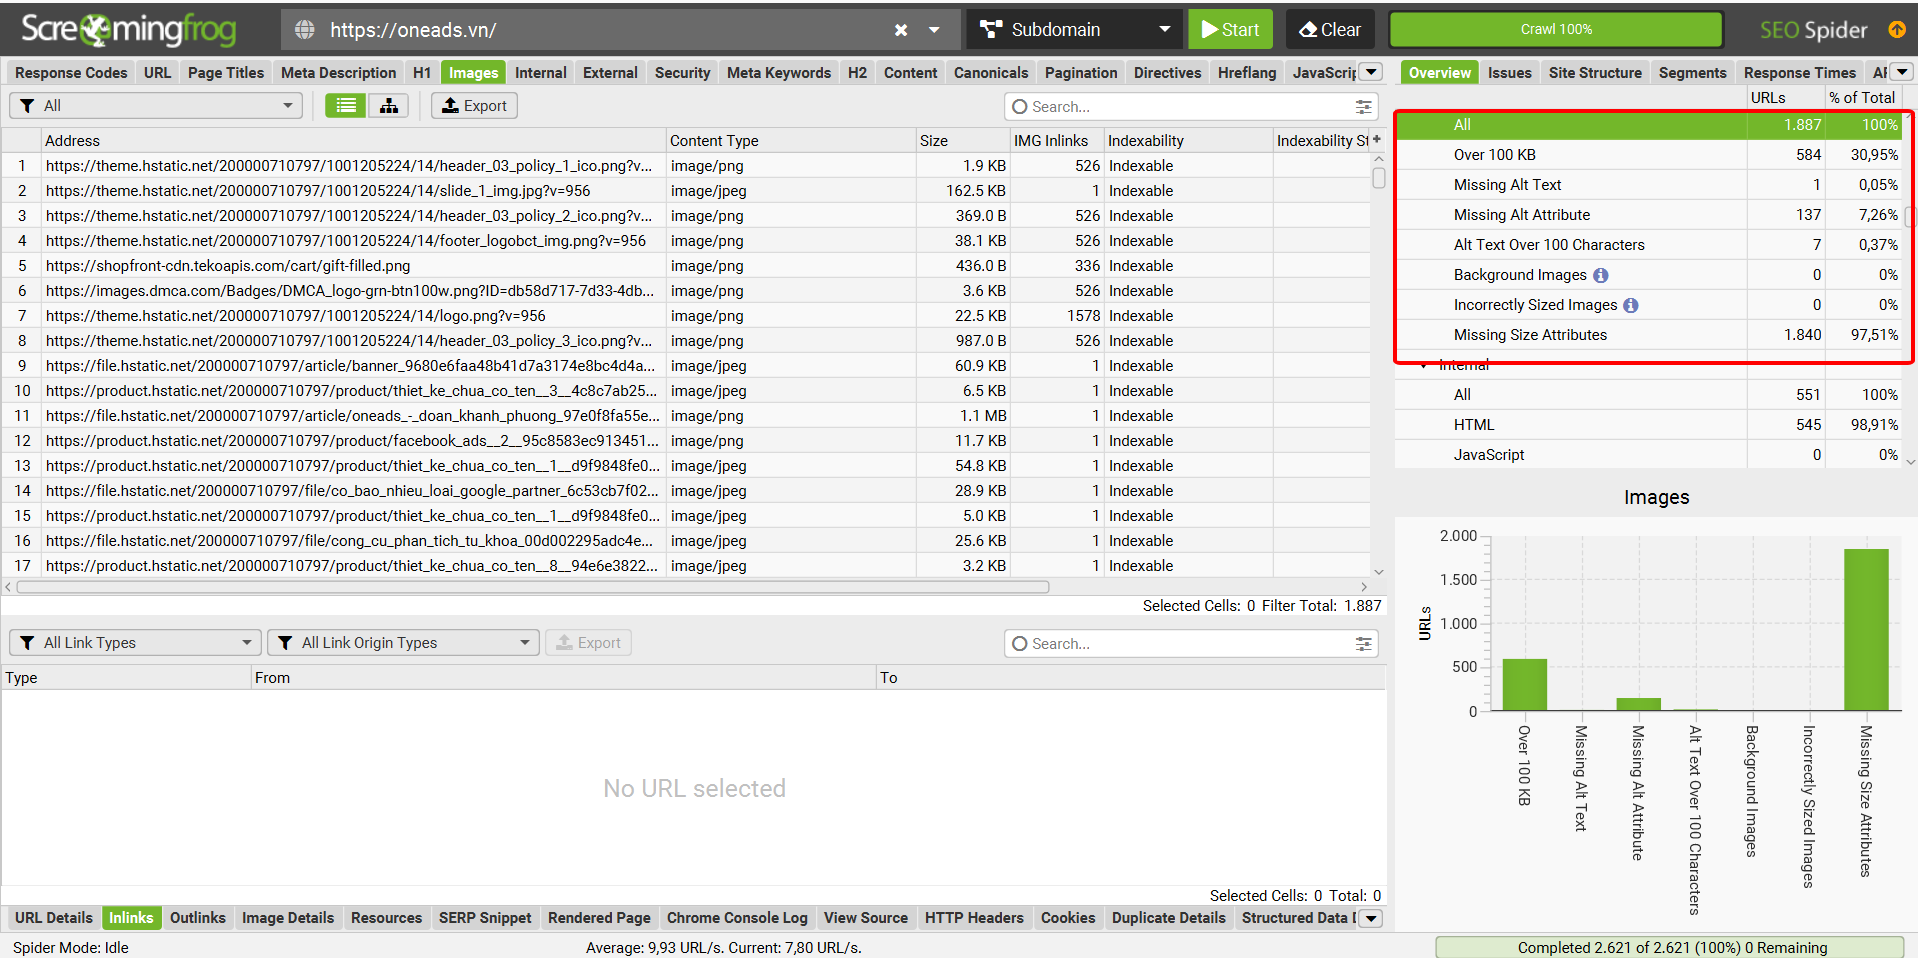Select the gift-filled.png image row
This screenshot has height=958, width=1918.
tap(686, 266)
